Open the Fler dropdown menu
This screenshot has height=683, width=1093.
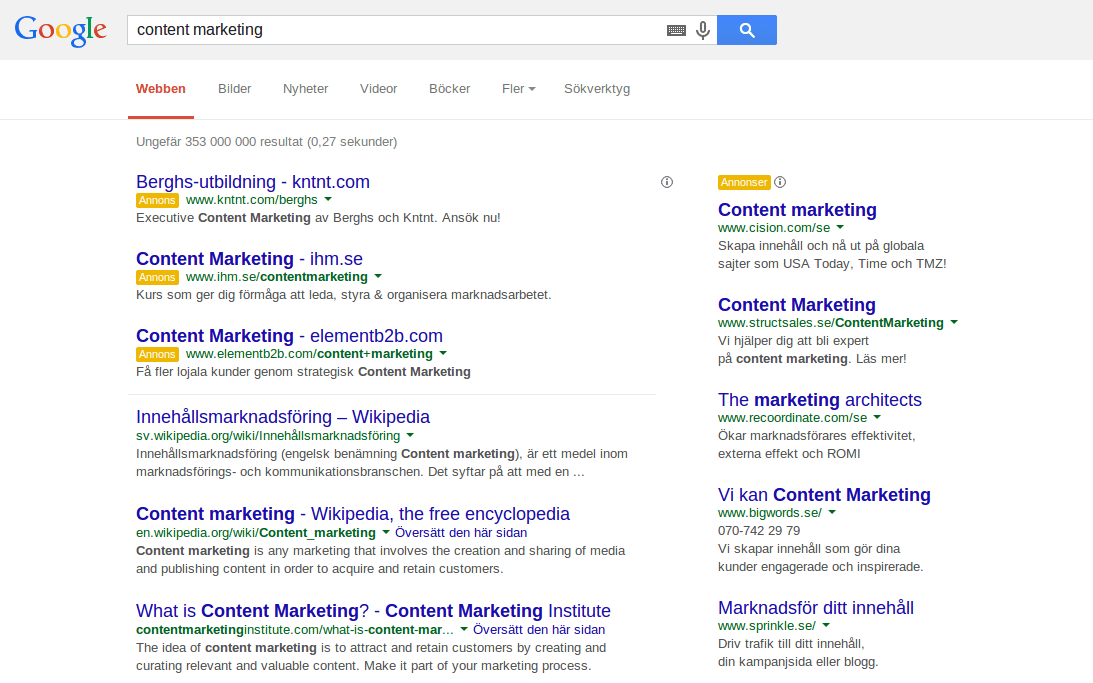(x=519, y=89)
